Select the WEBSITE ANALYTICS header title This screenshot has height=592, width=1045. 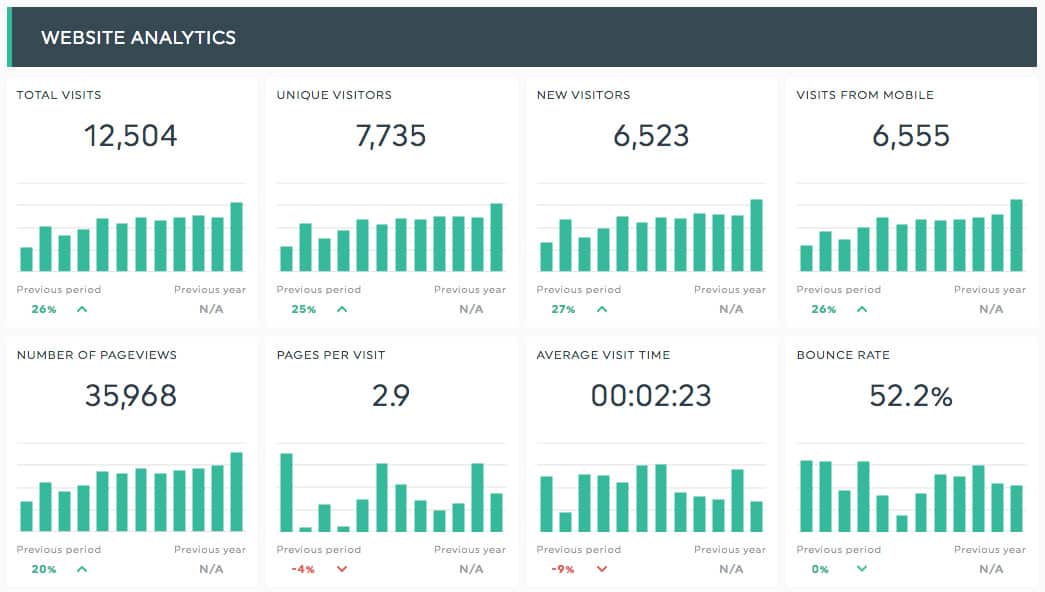point(139,37)
